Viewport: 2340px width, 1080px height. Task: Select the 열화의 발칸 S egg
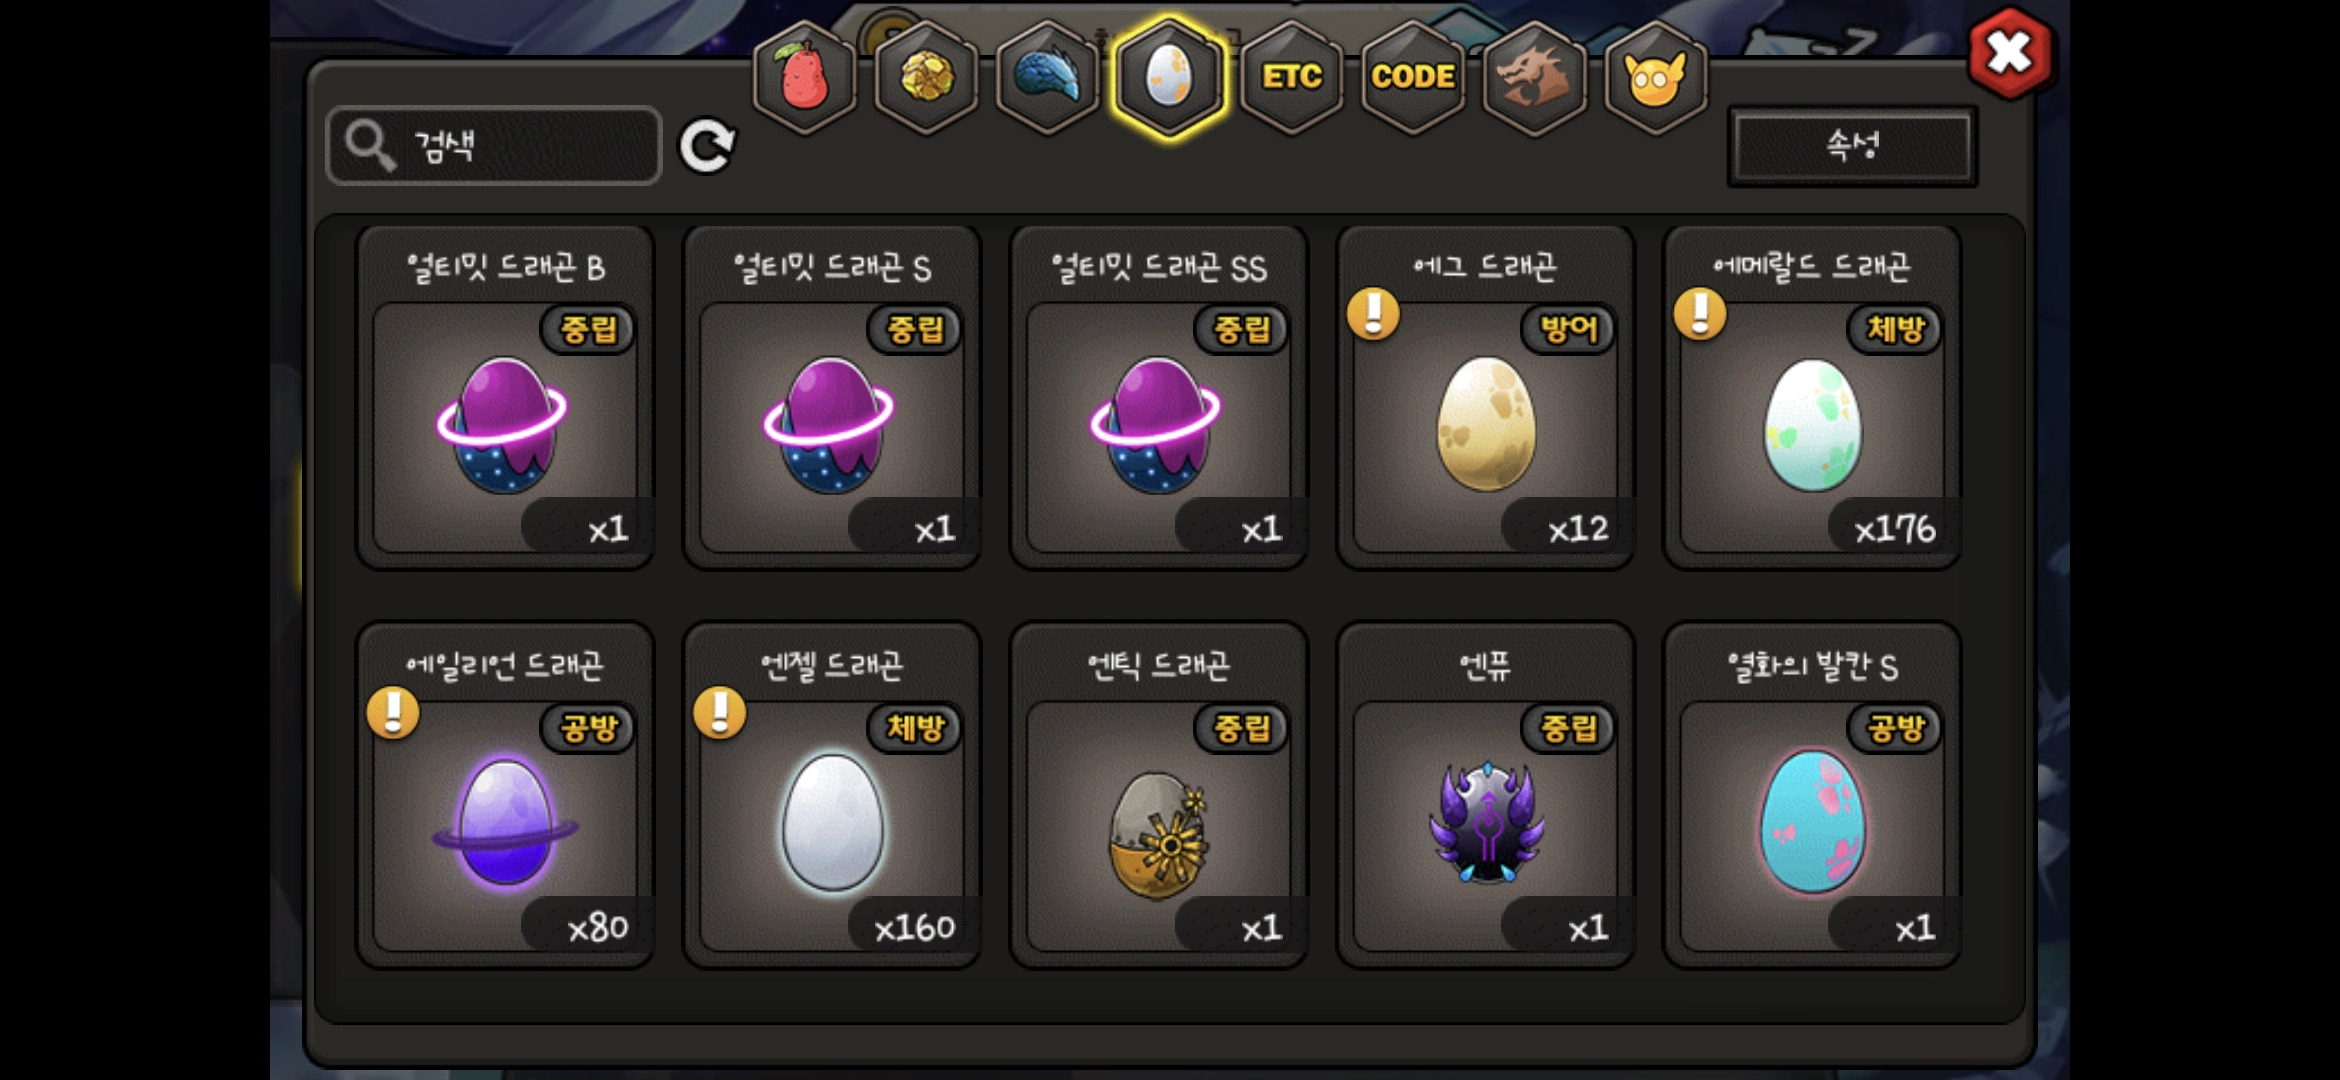tap(1812, 796)
